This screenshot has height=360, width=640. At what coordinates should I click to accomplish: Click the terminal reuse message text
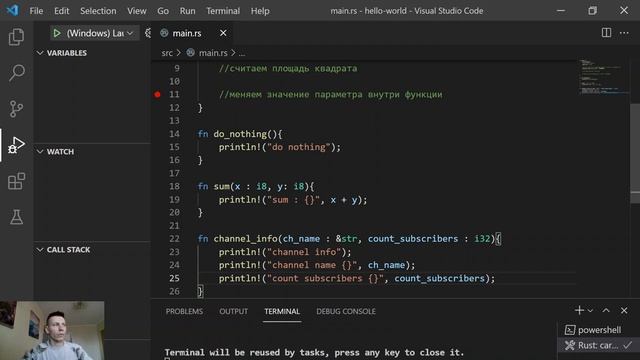(x=314, y=352)
